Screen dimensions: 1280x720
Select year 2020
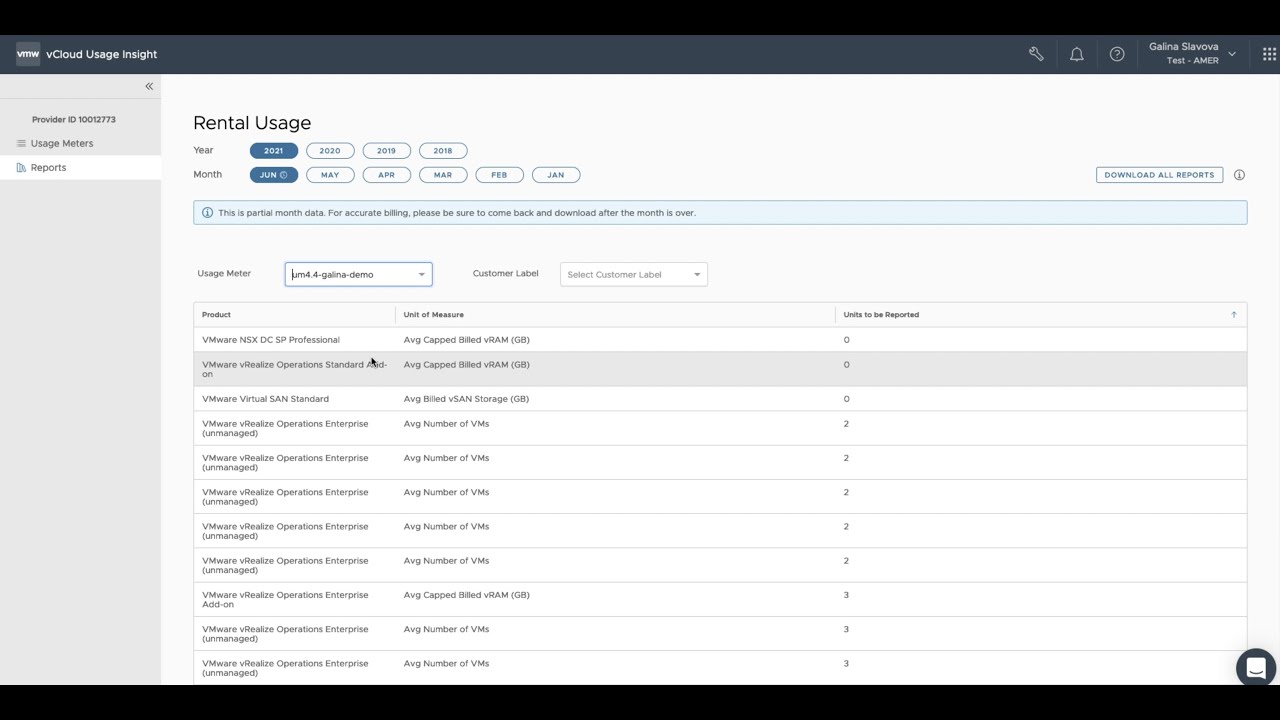click(330, 151)
